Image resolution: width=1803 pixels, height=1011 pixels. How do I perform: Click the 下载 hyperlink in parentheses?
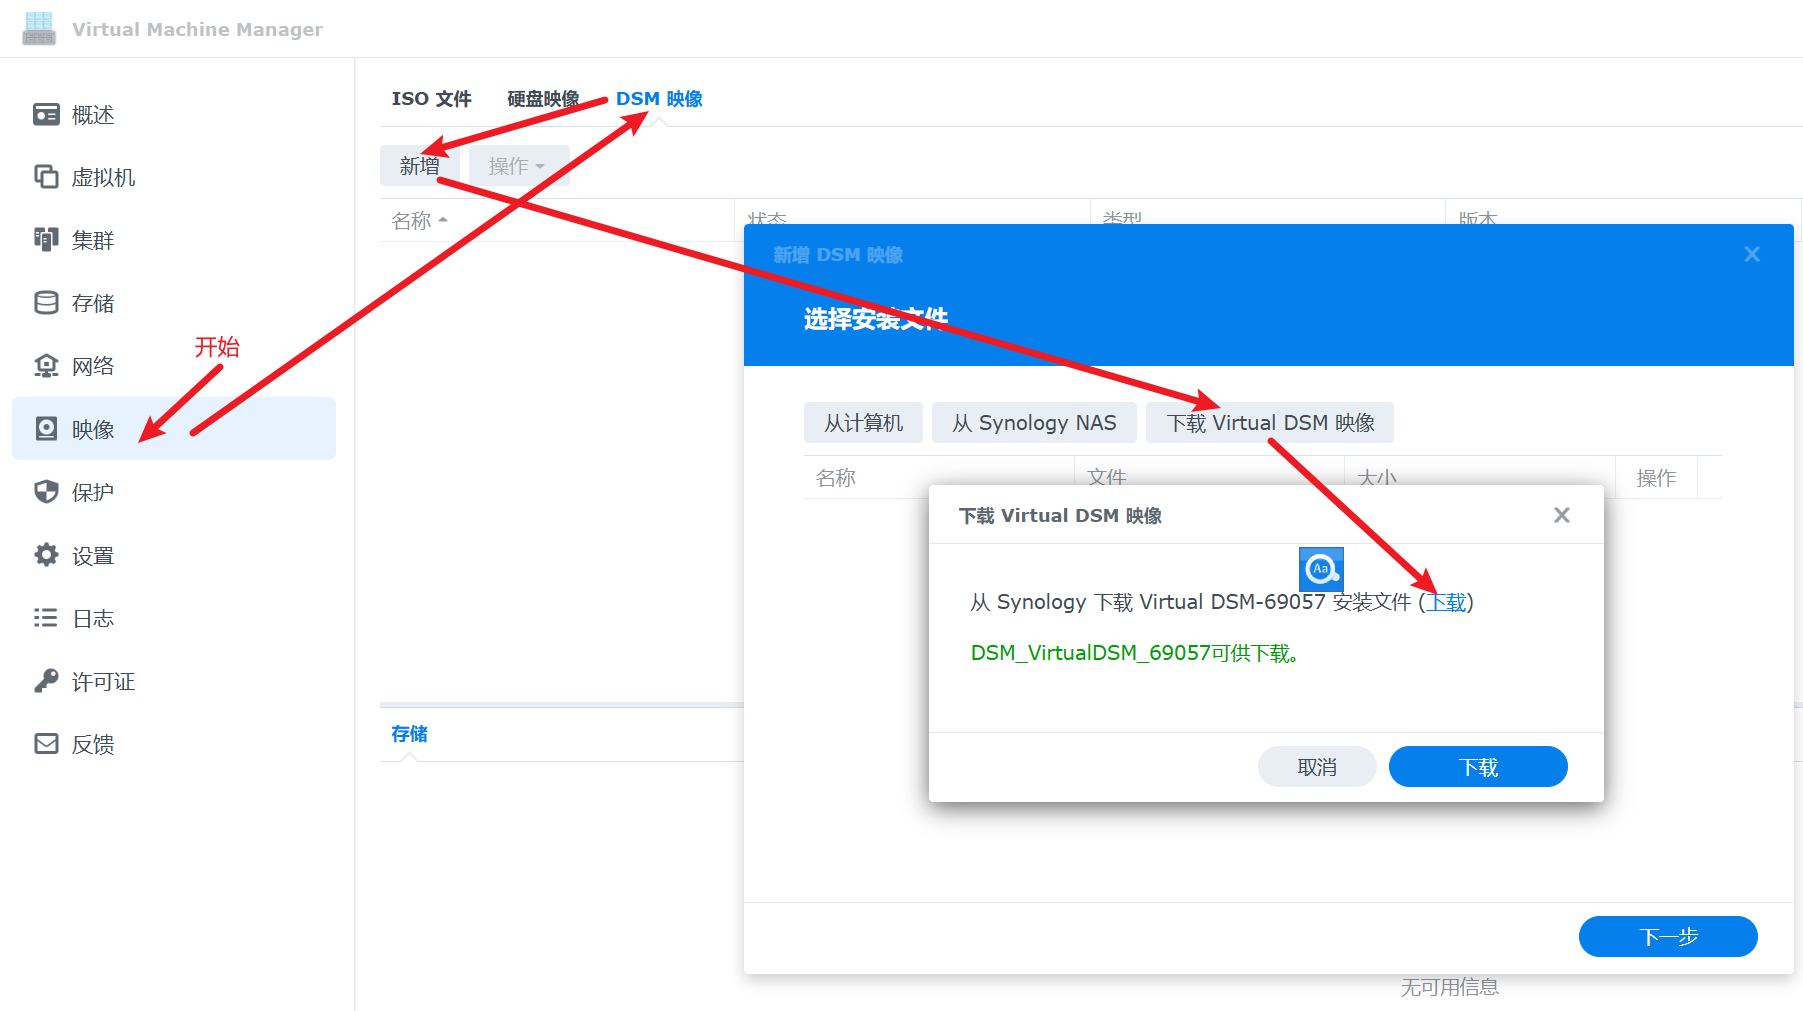coord(1446,602)
